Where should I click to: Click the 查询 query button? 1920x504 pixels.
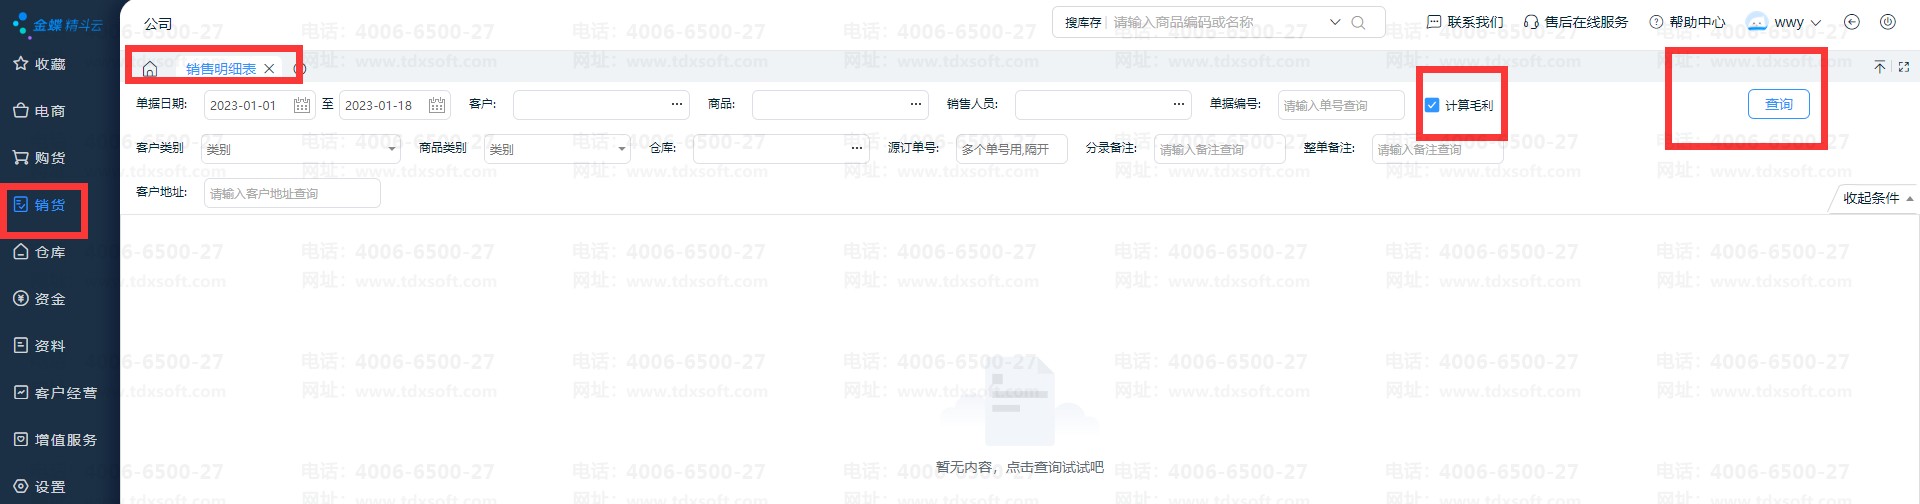(x=1778, y=104)
